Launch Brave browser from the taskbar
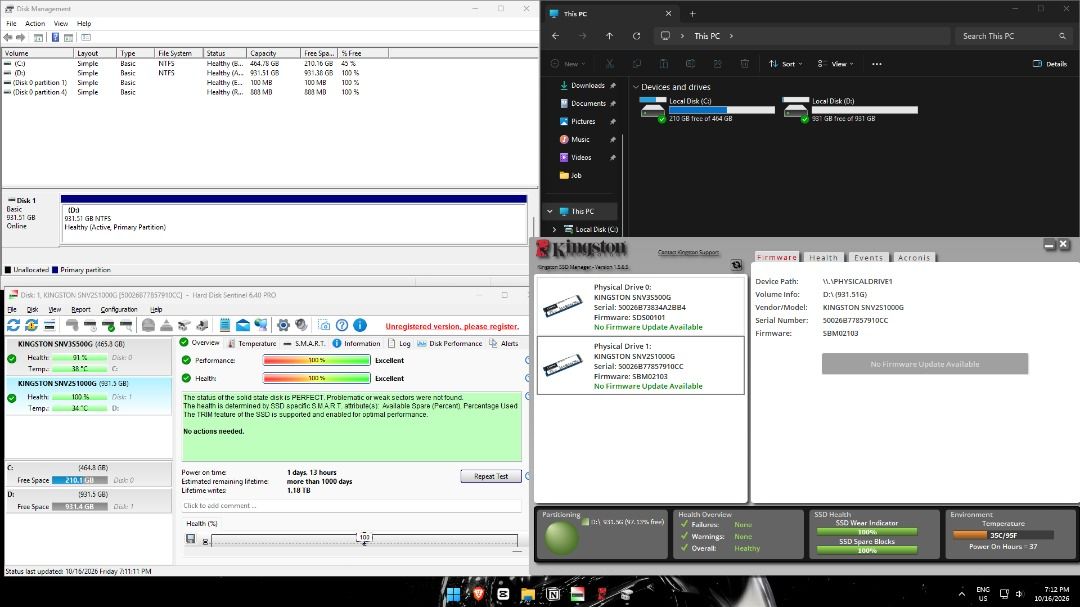 (x=478, y=594)
